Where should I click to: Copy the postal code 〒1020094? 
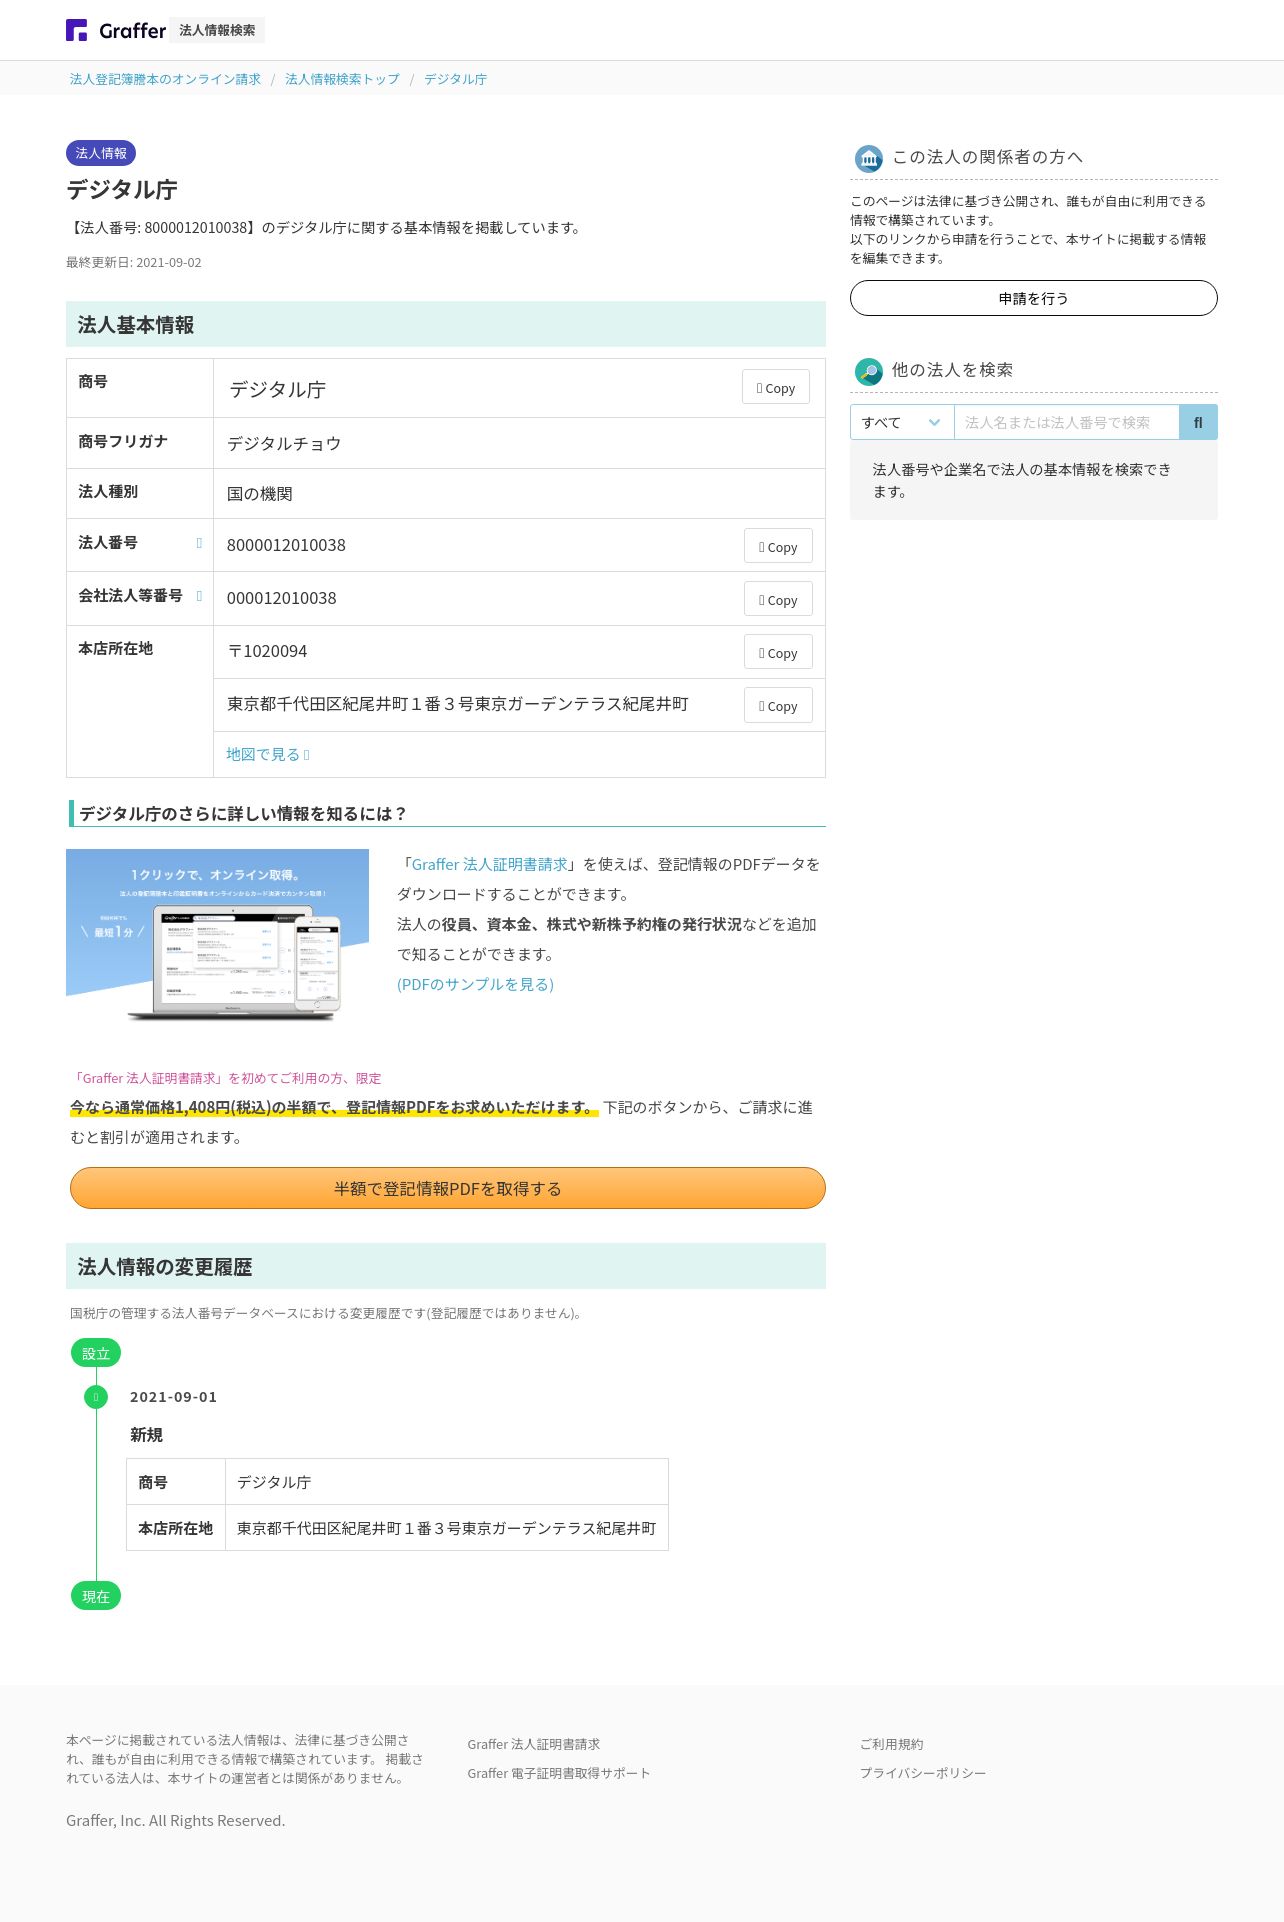[x=778, y=652]
